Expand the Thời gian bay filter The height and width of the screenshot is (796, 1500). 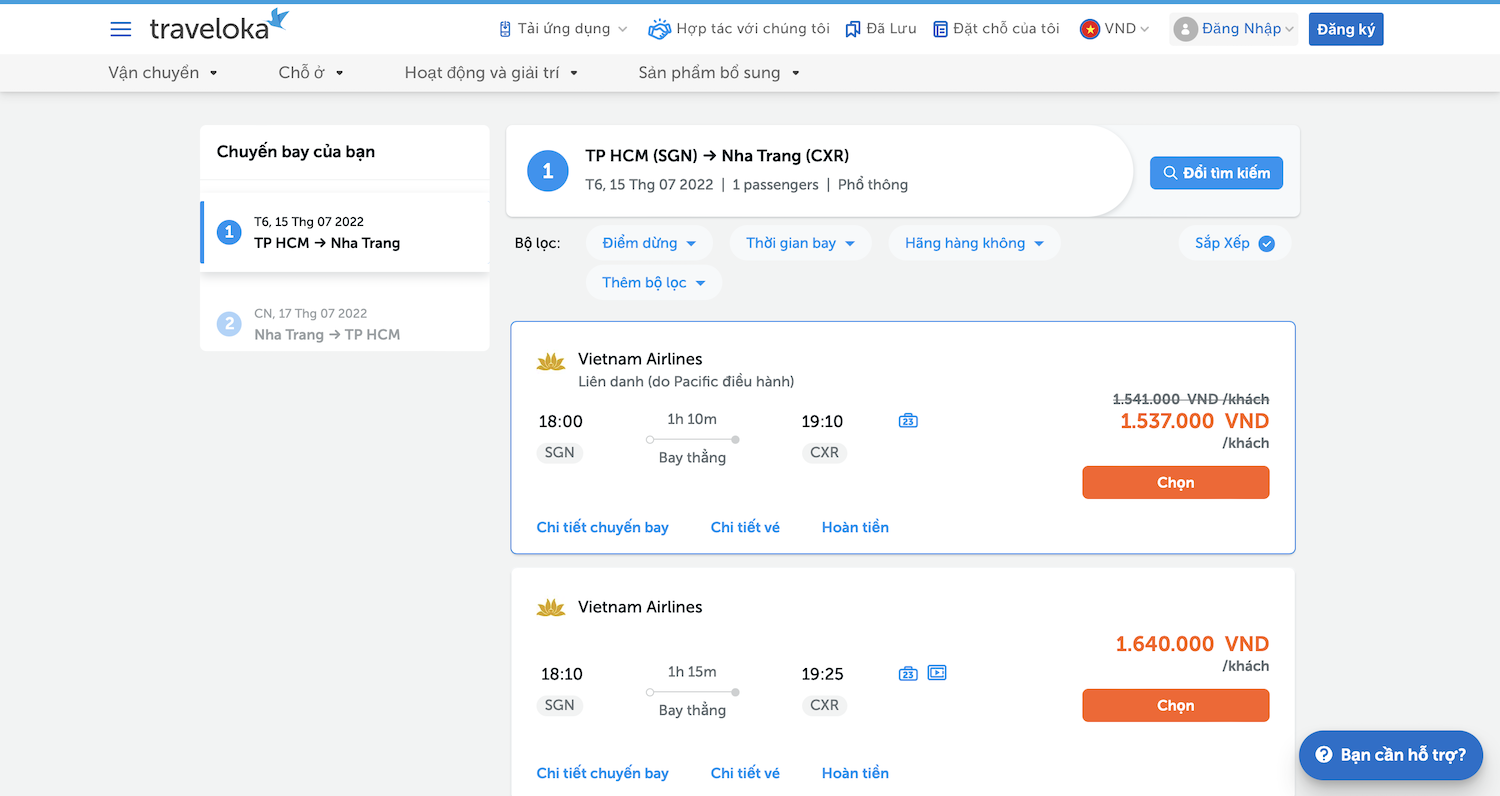click(801, 243)
